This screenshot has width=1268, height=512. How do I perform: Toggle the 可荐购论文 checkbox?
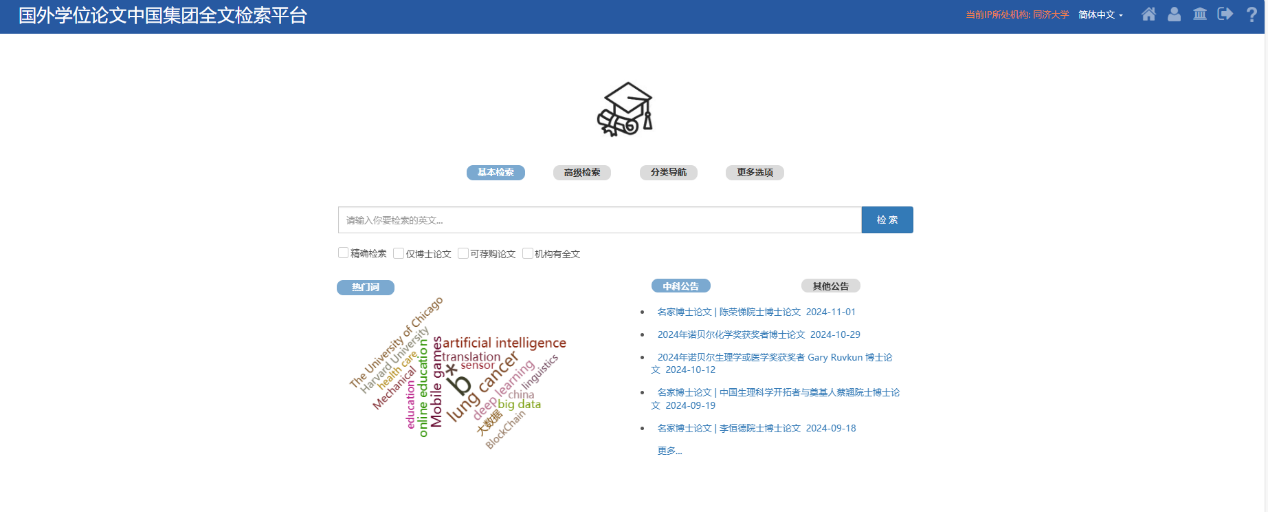tap(464, 253)
